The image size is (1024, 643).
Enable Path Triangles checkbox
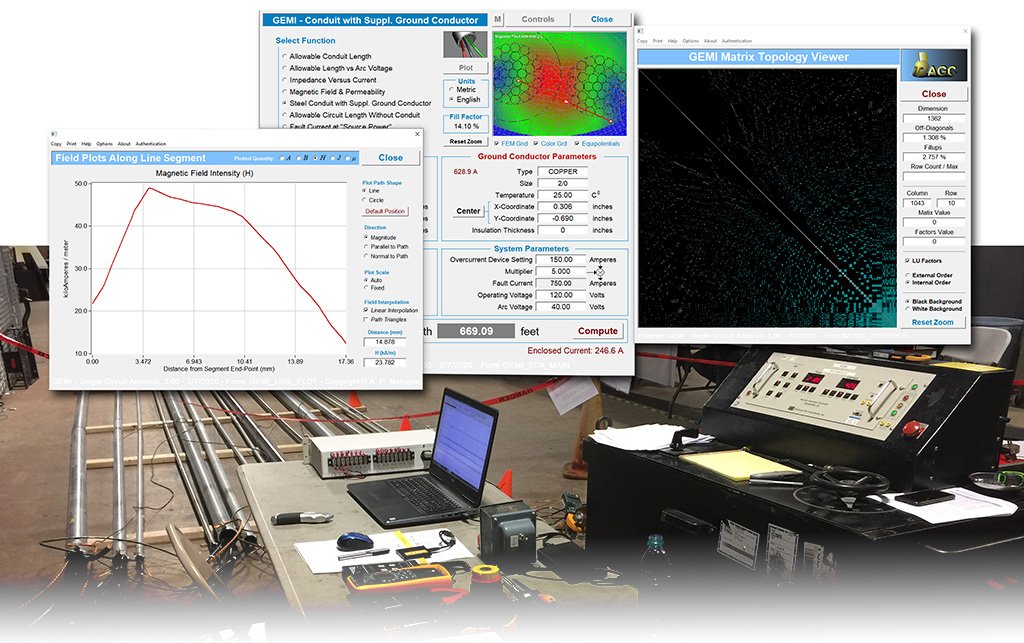pyautogui.click(x=366, y=320)
